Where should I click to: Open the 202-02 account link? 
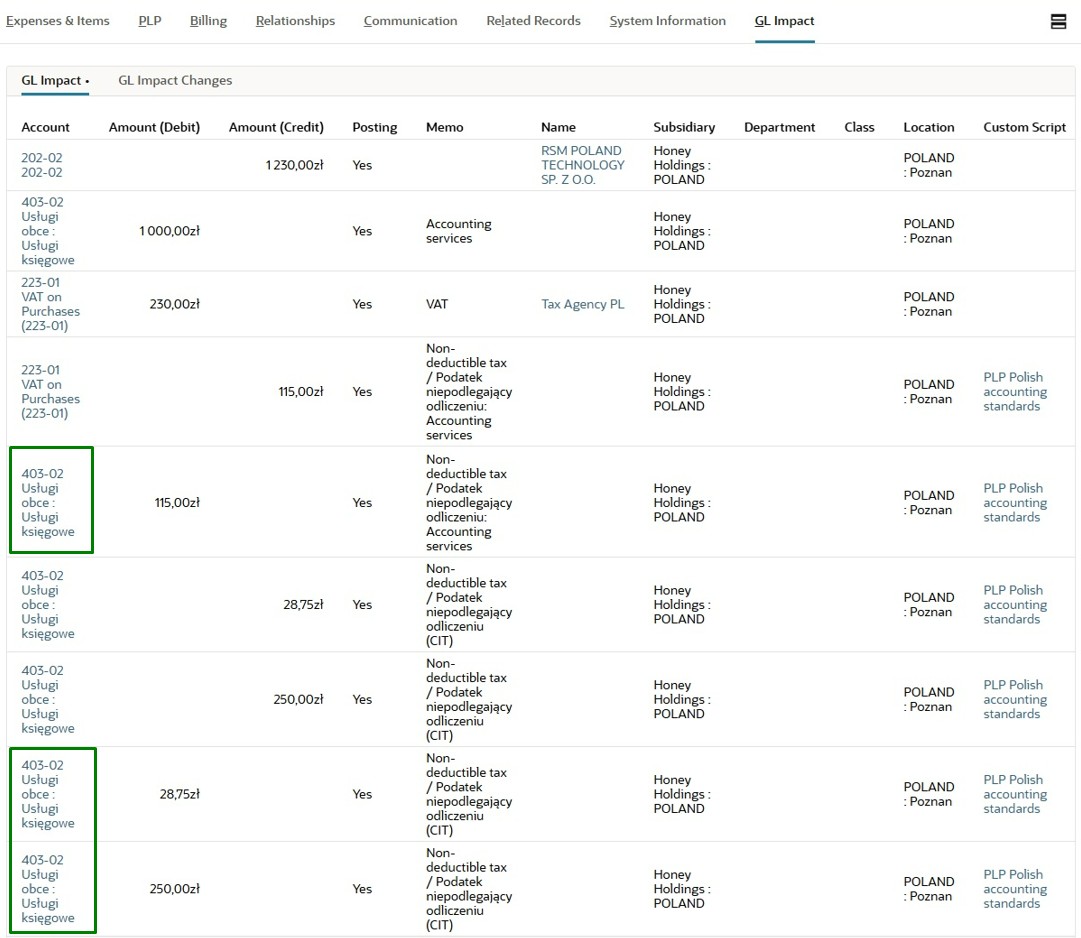click(42, 165)
